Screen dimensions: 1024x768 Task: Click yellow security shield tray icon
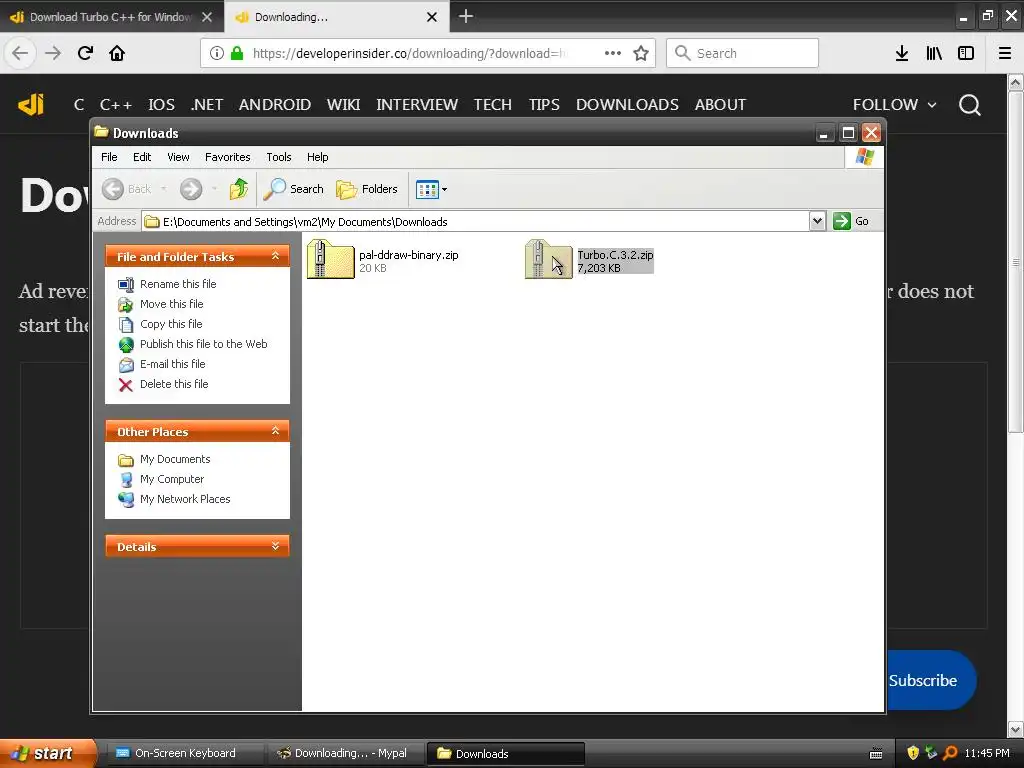[913, 753]
